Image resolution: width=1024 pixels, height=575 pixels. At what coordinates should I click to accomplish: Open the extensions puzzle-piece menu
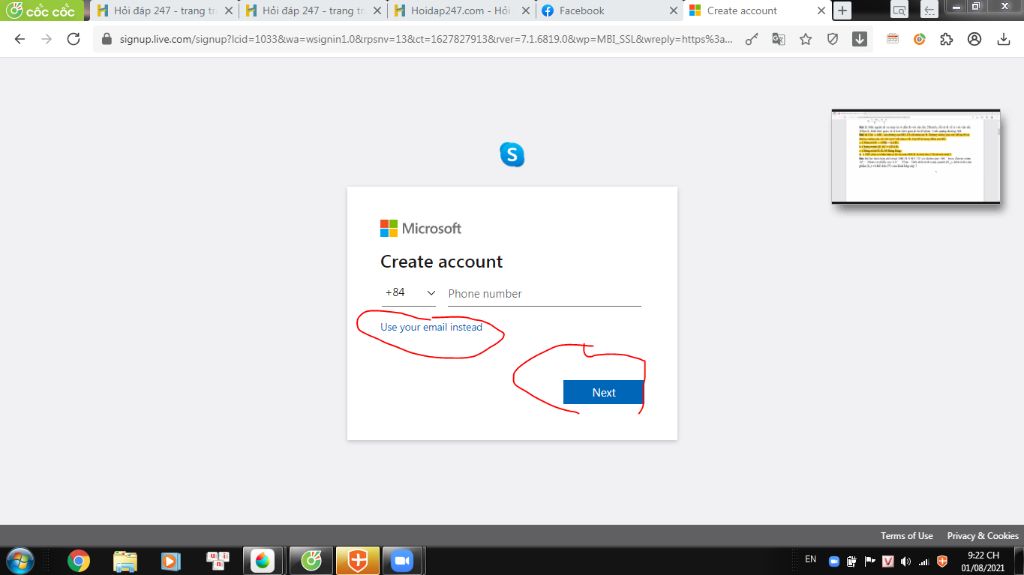click(946, 39)
